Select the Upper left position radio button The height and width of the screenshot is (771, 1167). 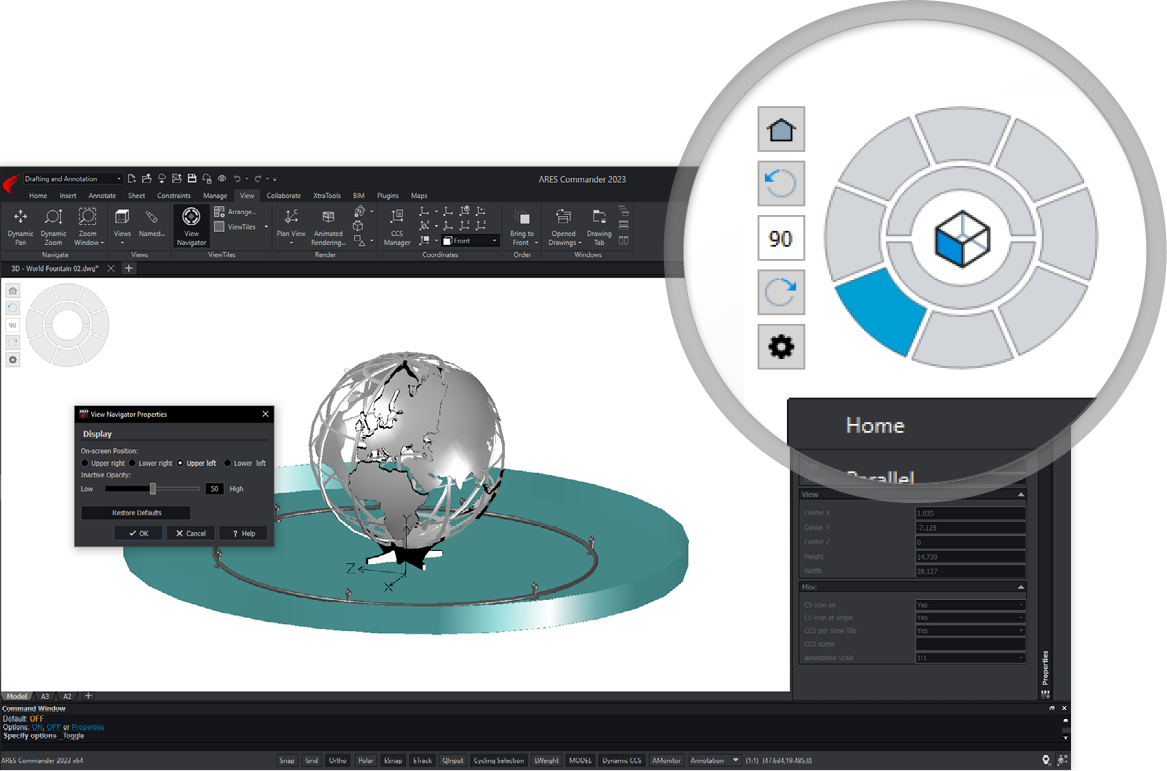point(180,463)
